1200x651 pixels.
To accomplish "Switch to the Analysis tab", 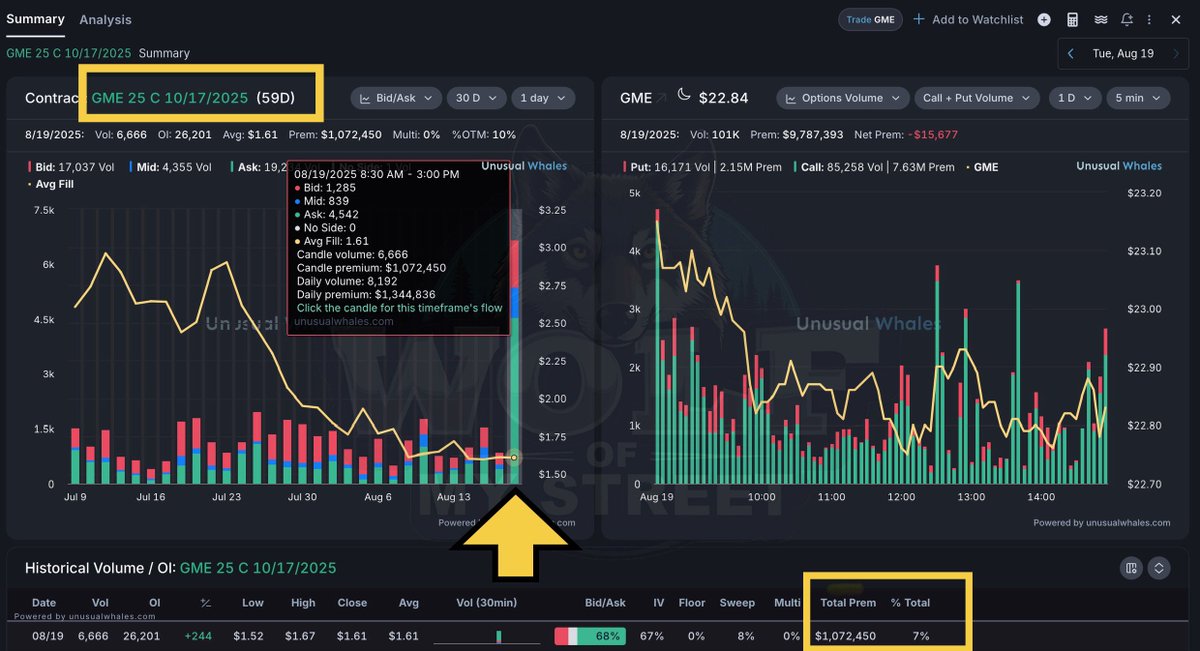I will (x=105, y=20).
